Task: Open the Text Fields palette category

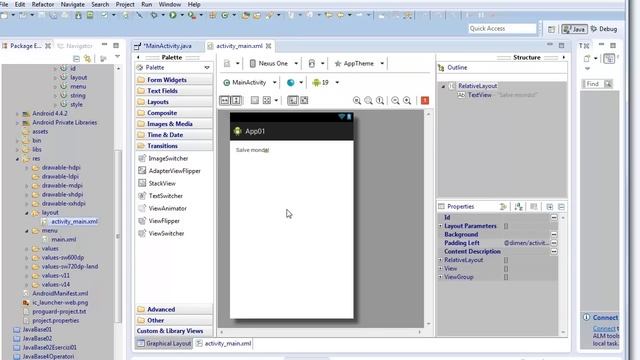Action: tap(174, 91)
